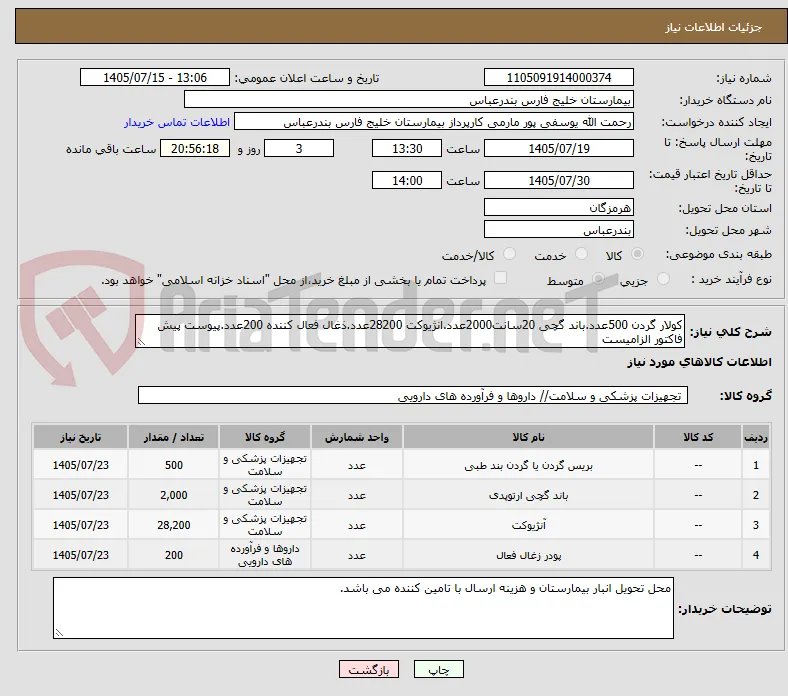
Task: Click the page header جزئیات اطلاعات نیاز
Action: coord(713,27)
